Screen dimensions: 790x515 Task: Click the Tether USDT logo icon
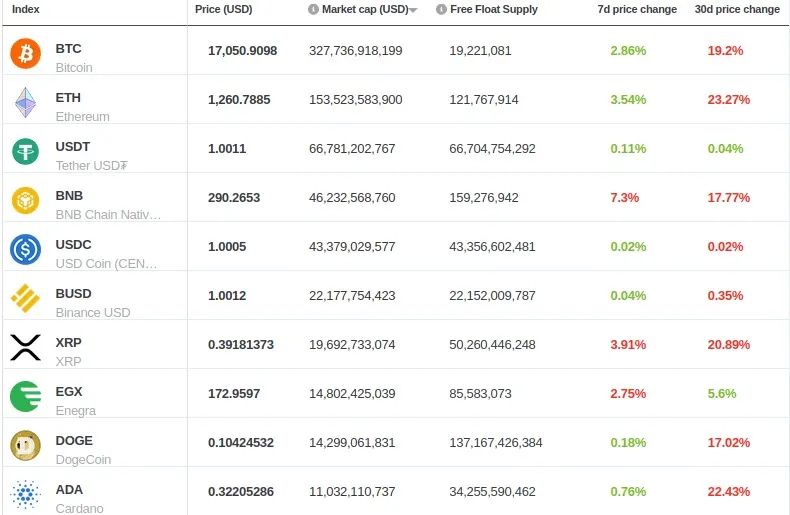[25, 151]
